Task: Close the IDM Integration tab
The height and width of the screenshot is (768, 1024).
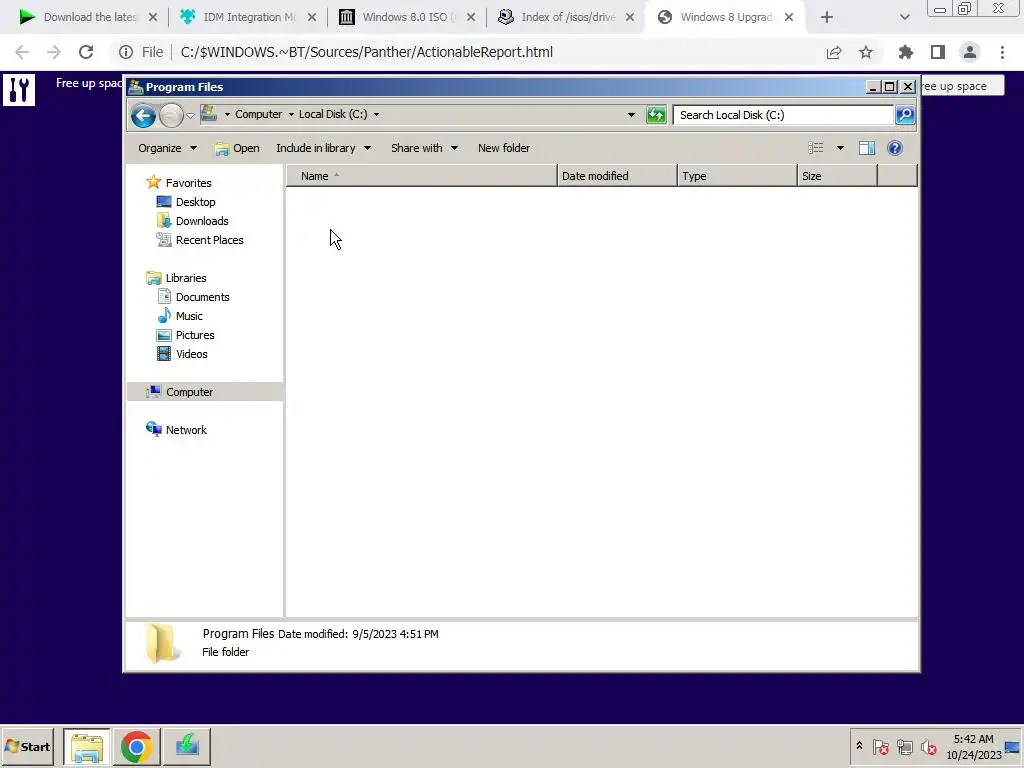Action: pyautogui.click(x=312, y=17)
